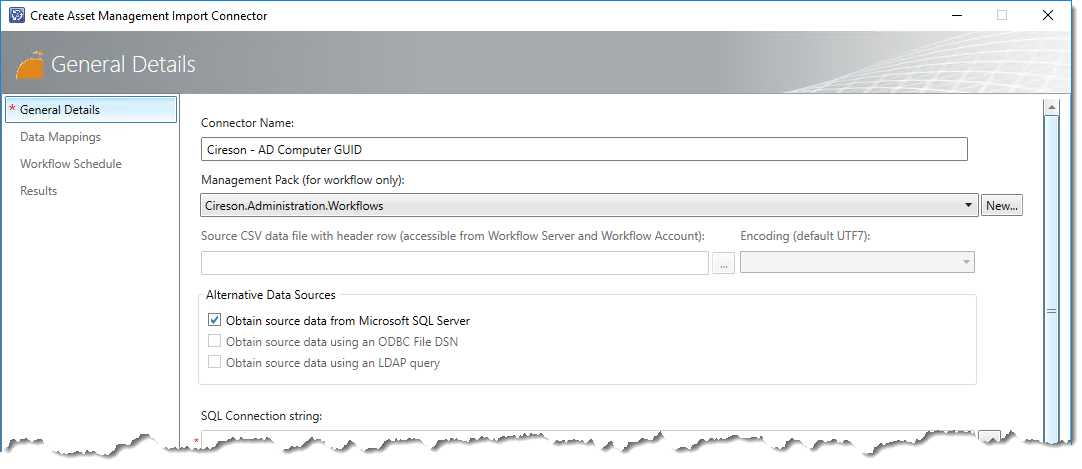
Task: Click the scrollbar up arrow
Action: [x=1051, y=107]
